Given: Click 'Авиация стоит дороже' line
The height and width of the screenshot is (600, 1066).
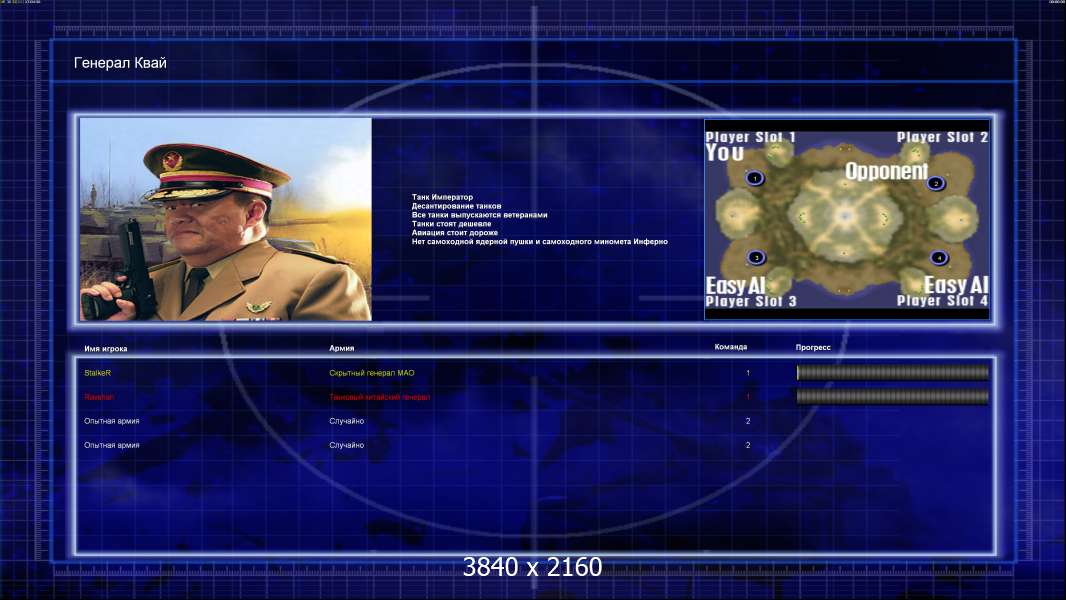Looking at the screenshot, I should click(x=455, y=232).
